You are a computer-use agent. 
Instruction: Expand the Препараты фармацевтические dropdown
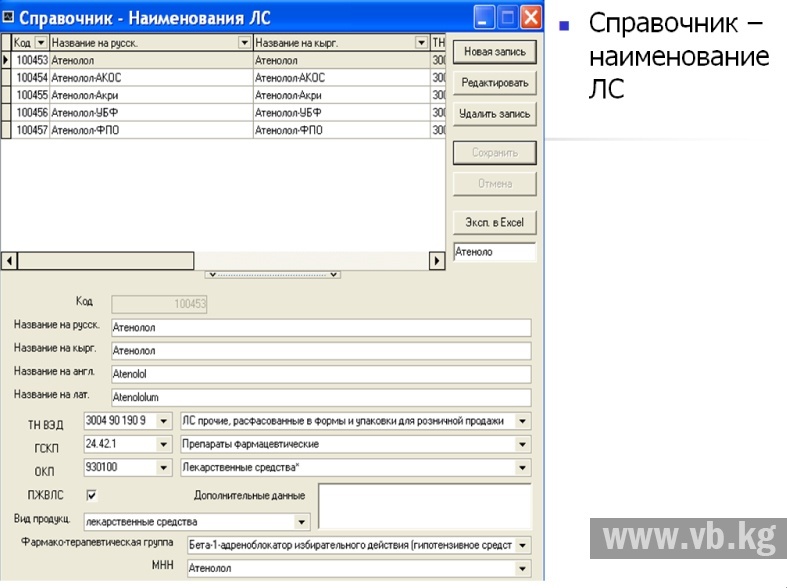pyautogui.click(x=522, y=444)
